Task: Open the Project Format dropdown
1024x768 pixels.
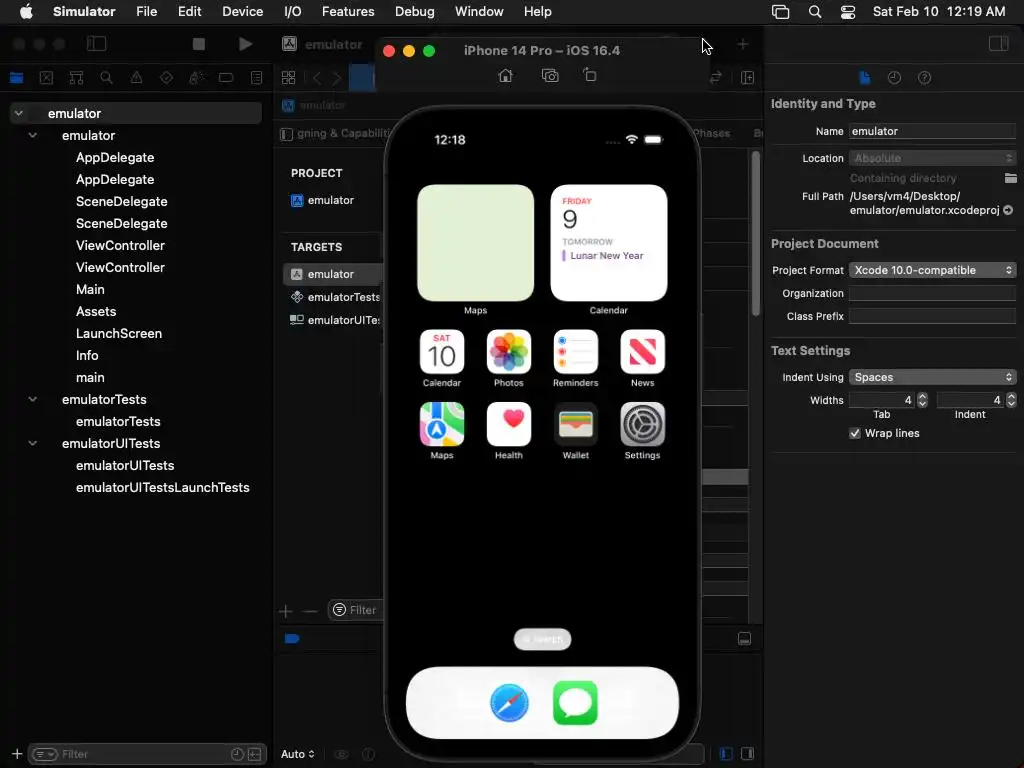Action: [933, 270]
